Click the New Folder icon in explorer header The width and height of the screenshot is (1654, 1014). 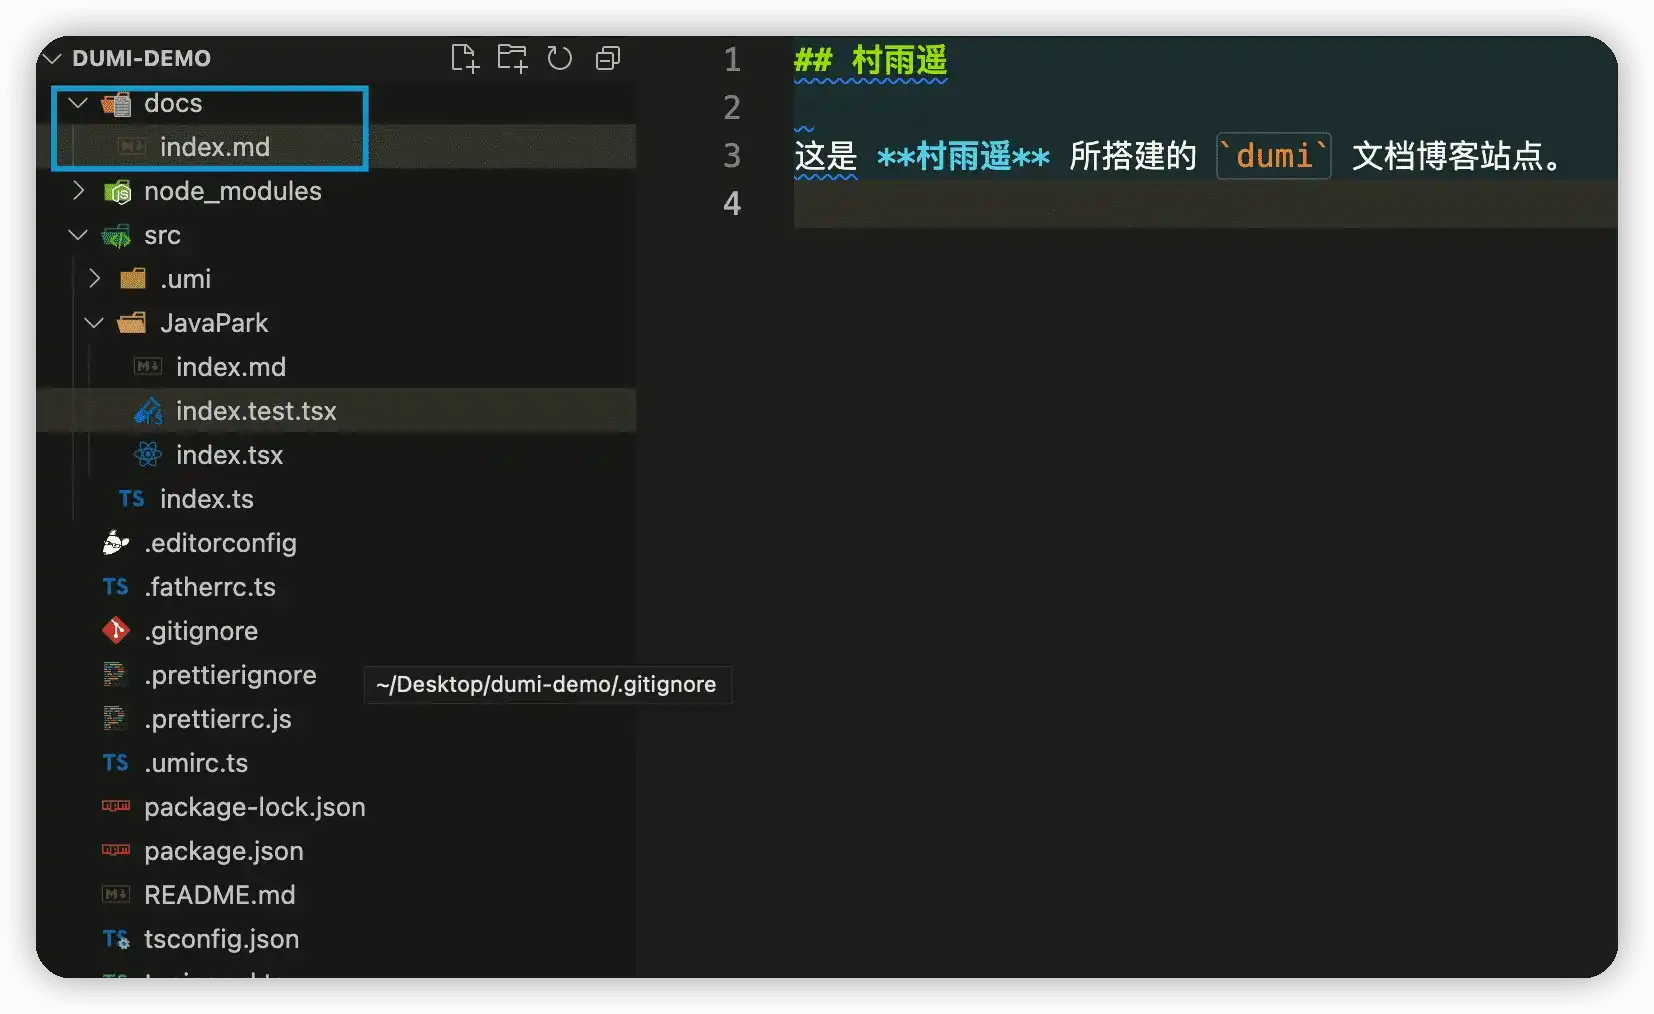coord(512,58)
